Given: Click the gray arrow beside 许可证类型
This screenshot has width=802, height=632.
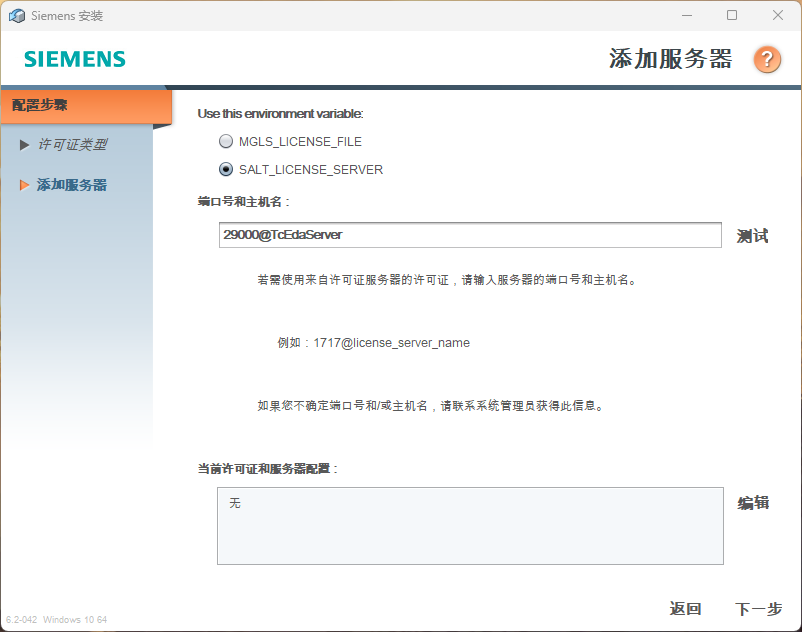Looking at the screenshot, I should click(x=25, y=145).
